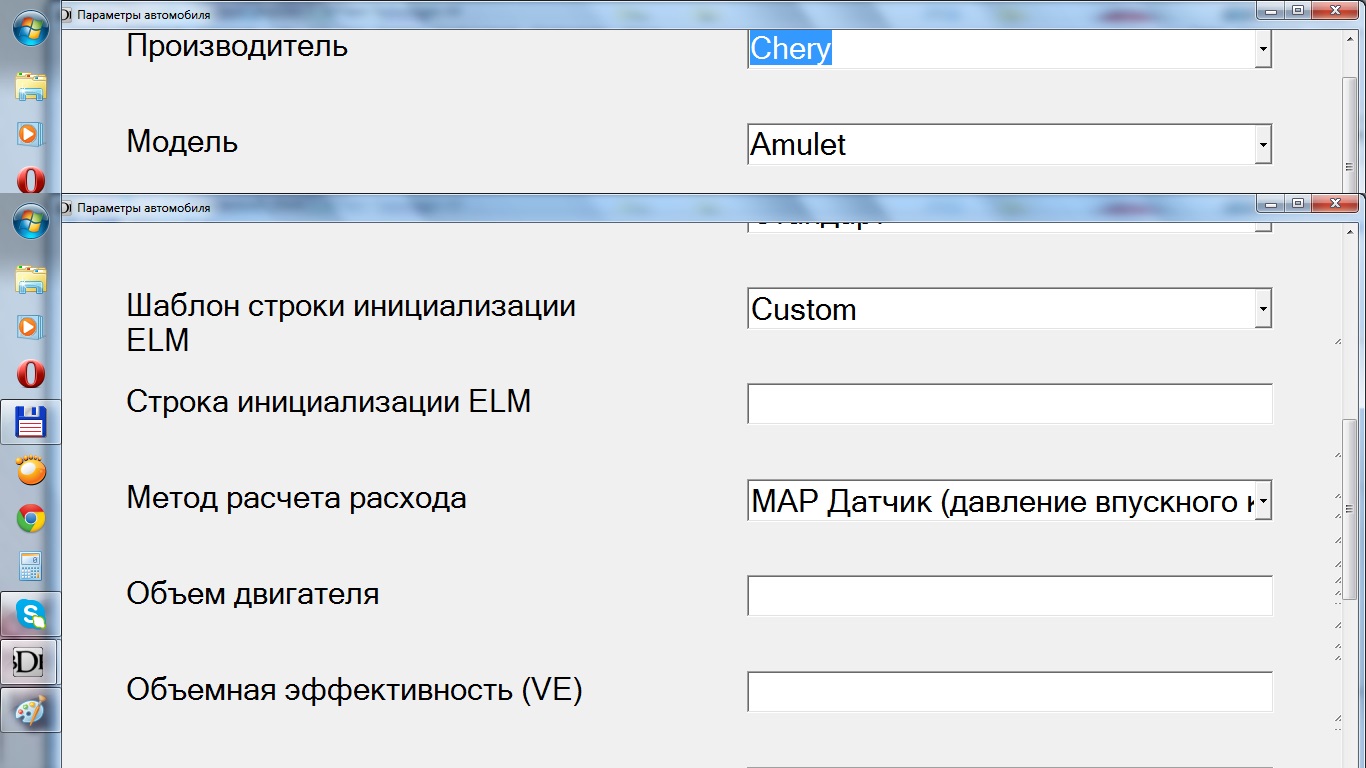The image size is (1366, 768).
Task: Activate the DI application taskbar button
Action: pos(31,662)
